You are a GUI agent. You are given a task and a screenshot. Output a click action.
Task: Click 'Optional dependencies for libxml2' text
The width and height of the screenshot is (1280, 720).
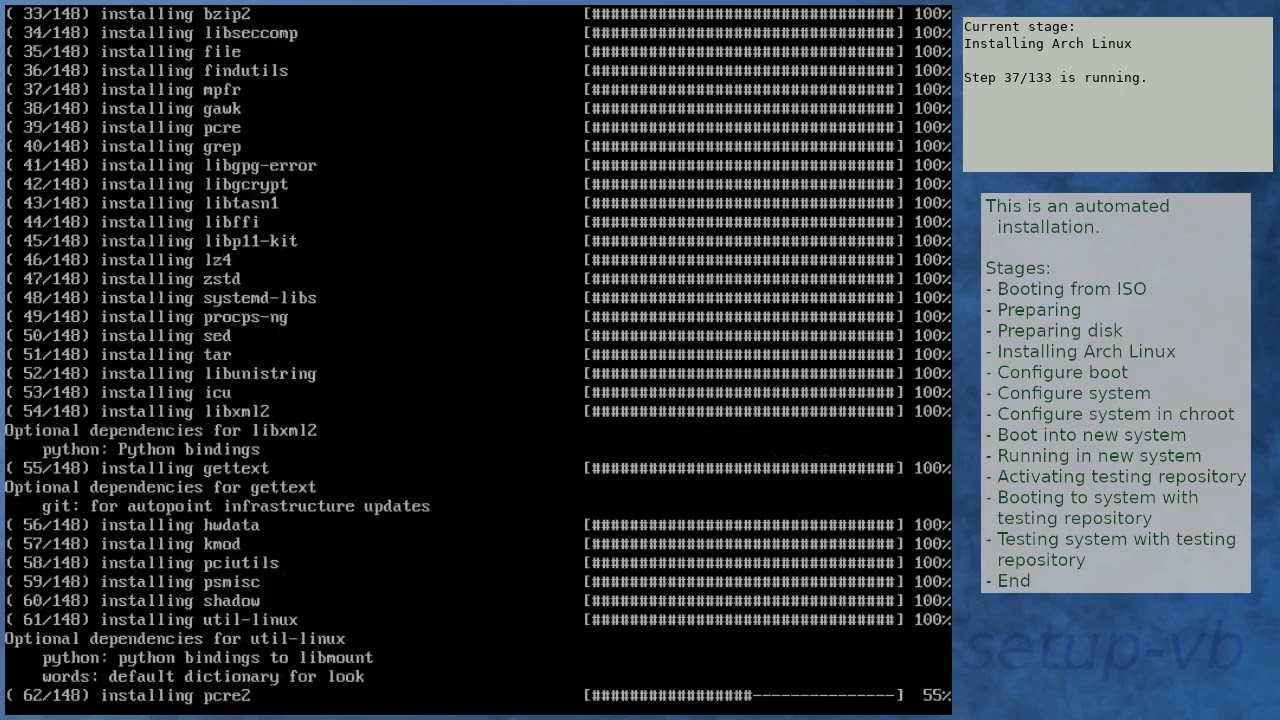click(x=161, y=431)
